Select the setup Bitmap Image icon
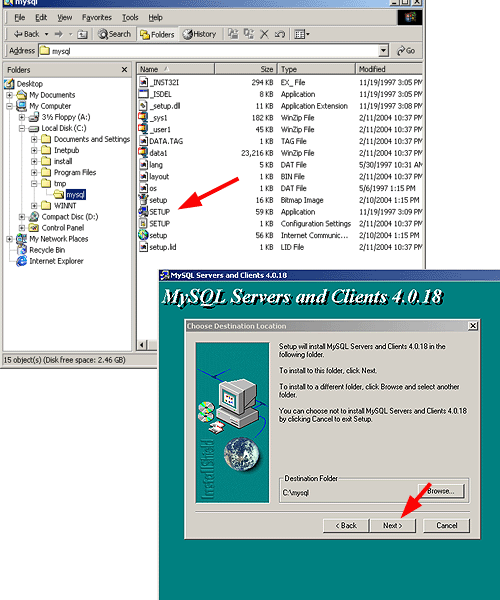This screenshot has width=500, height=600. 143,200
